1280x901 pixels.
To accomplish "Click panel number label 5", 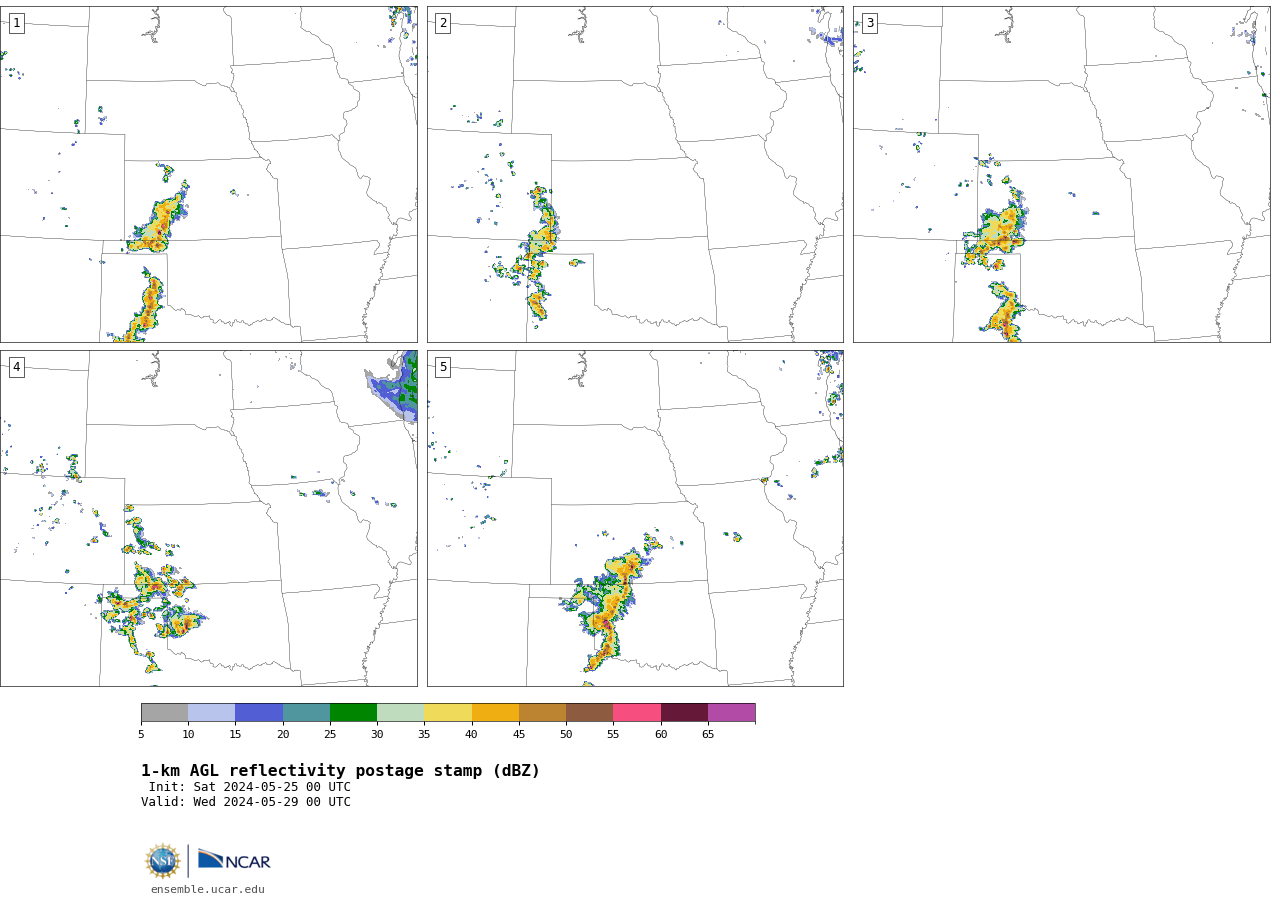I will (x=443, y=367).
